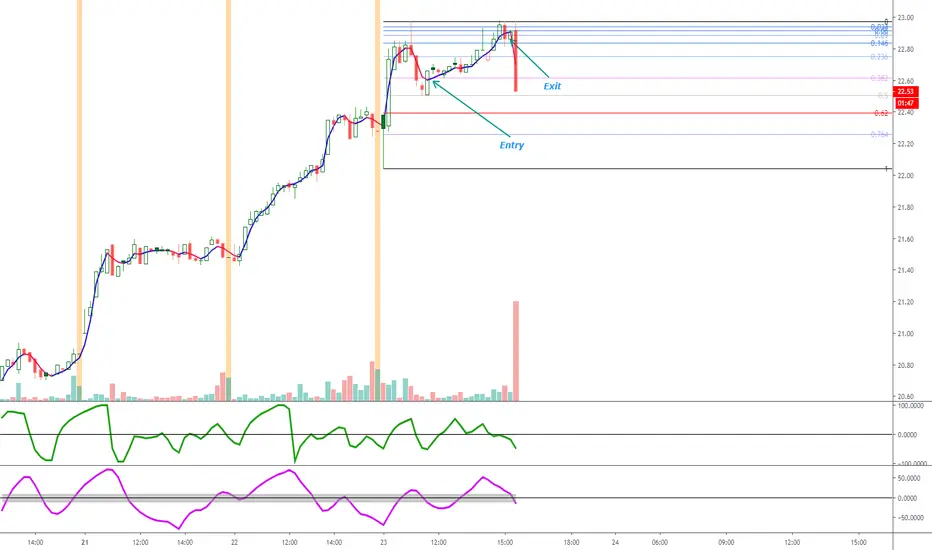Click the 23.00 price axis label
Screen dimensions: 932x550
[x=906, y=18]
